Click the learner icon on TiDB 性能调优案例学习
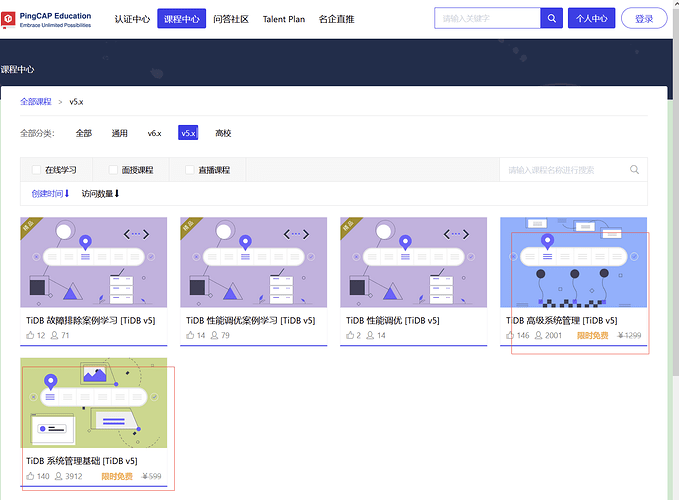Viewport: 679px width, 500px height. pyautogui.click(x=214, y=335)
